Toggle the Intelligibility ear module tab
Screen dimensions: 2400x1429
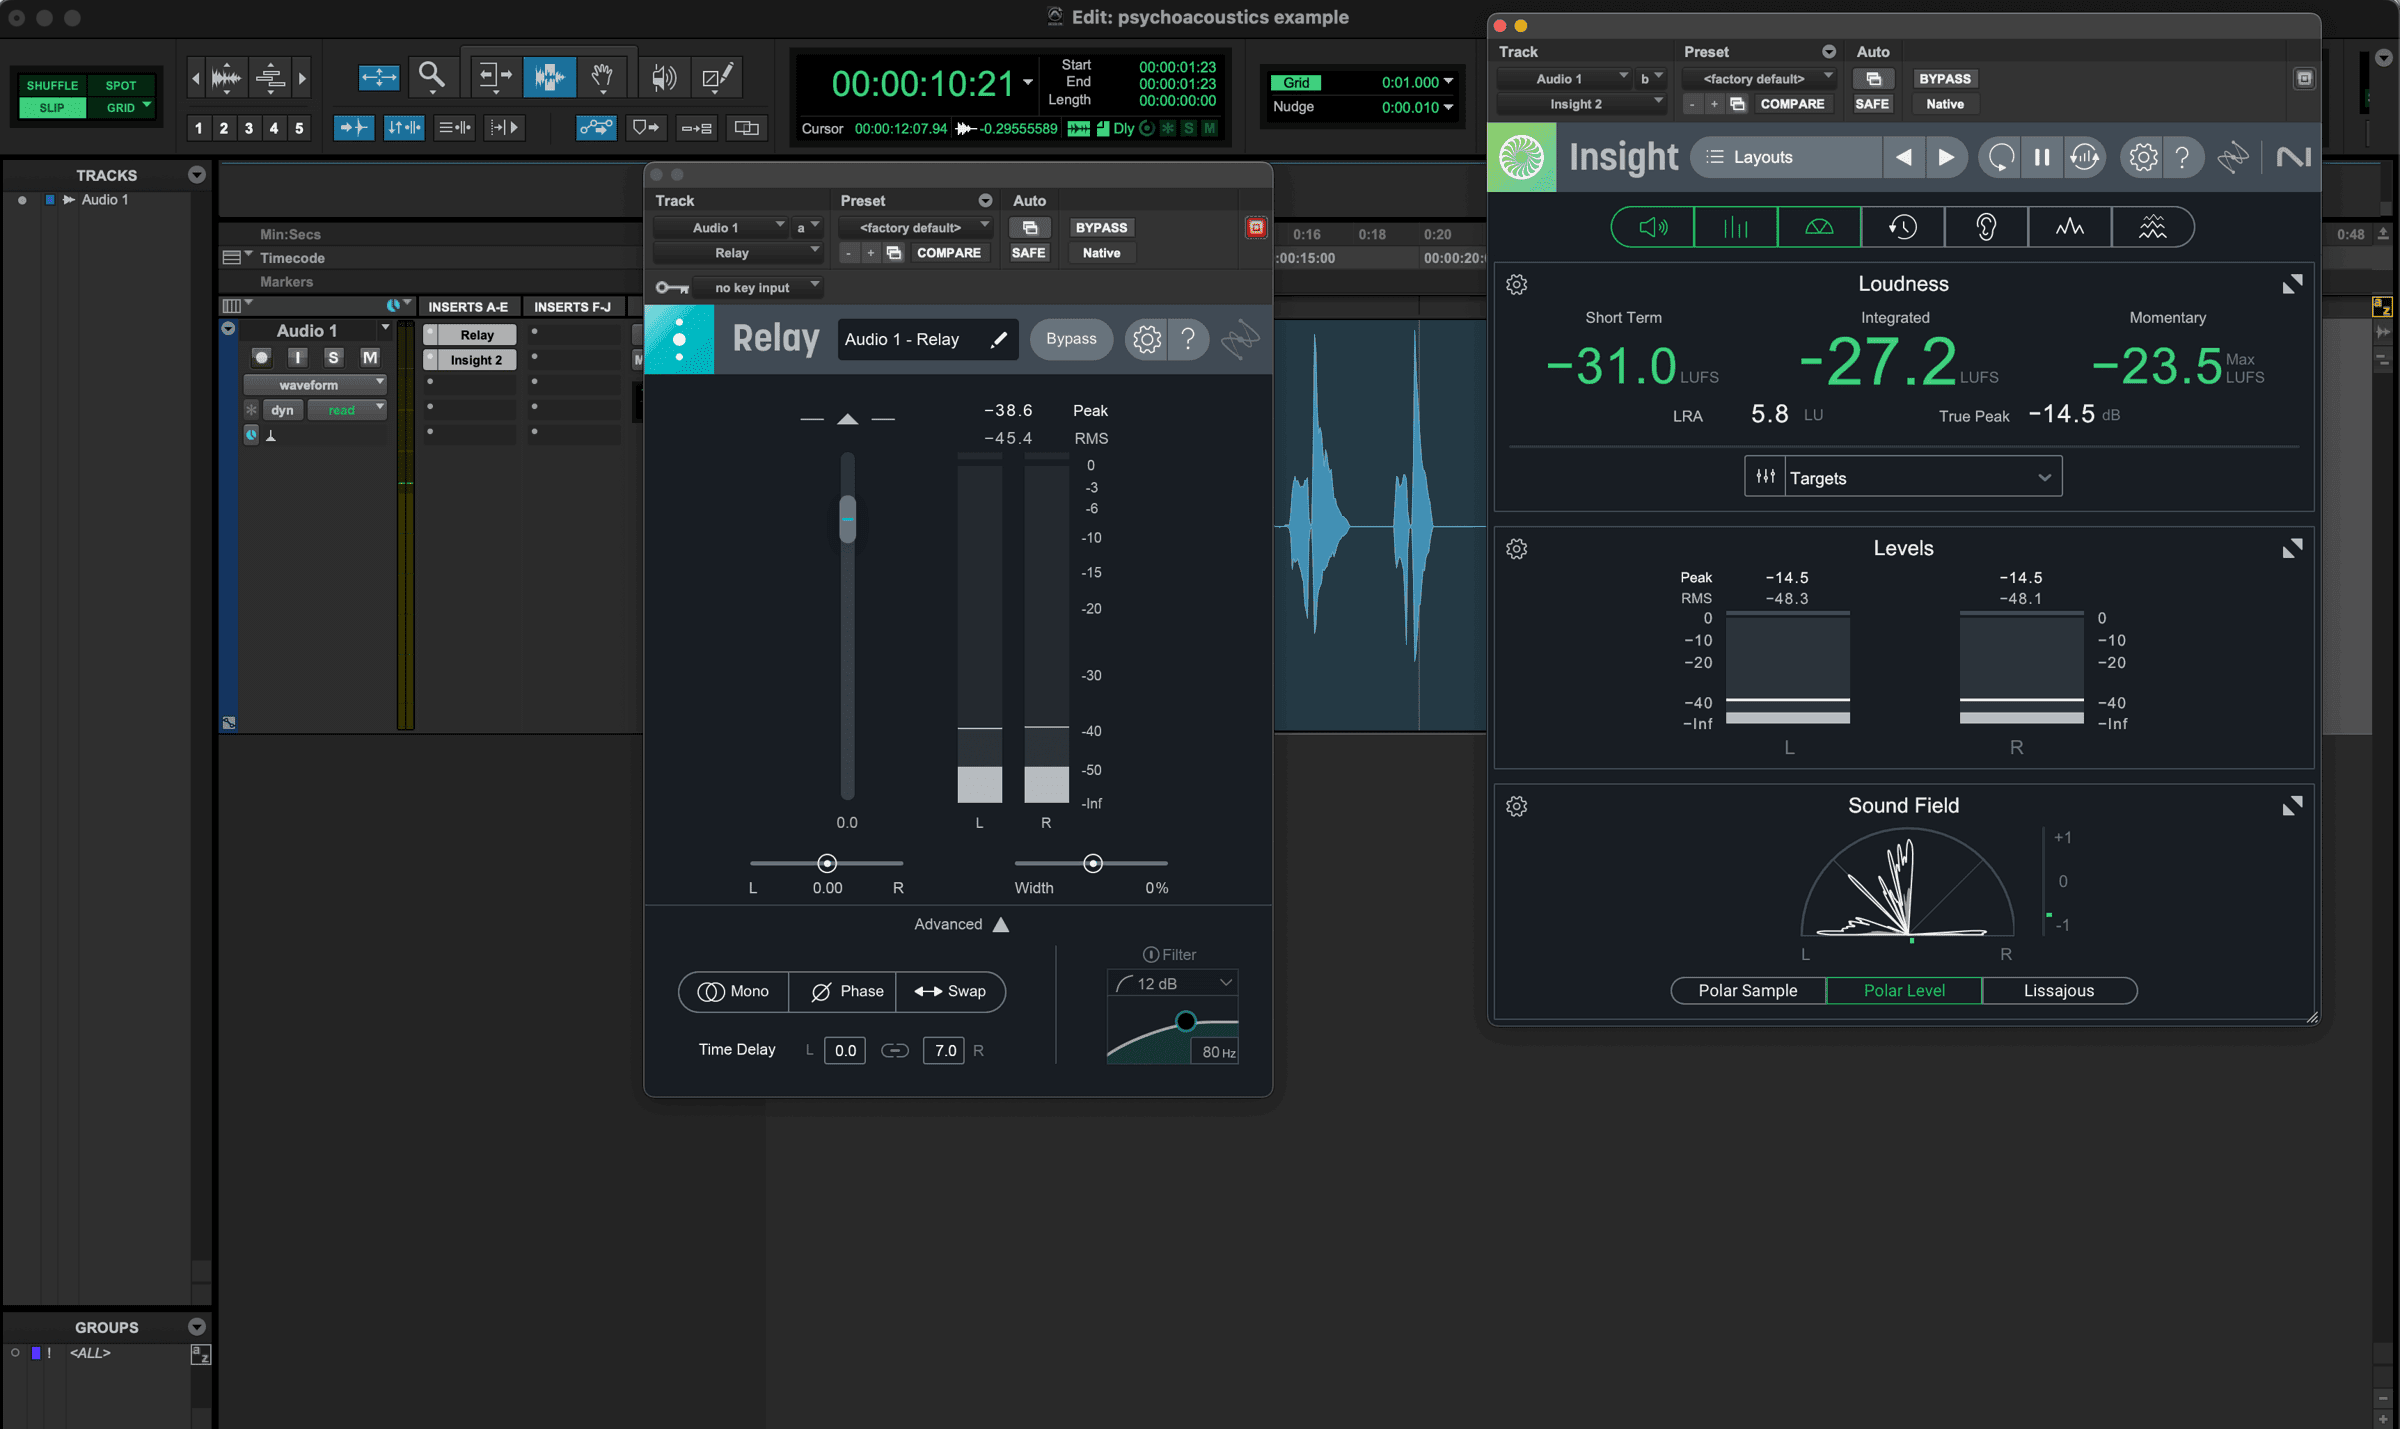click(x=1986, y=228)
